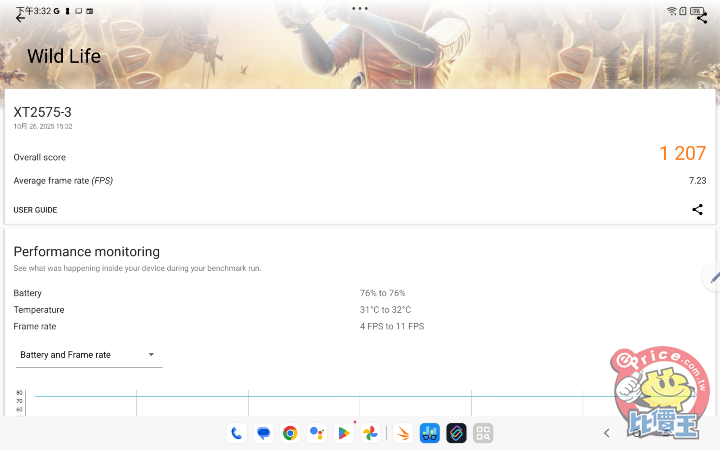
Task: Select Temperature value 31°C to 32°C
Action: click(x=385, y=309)
